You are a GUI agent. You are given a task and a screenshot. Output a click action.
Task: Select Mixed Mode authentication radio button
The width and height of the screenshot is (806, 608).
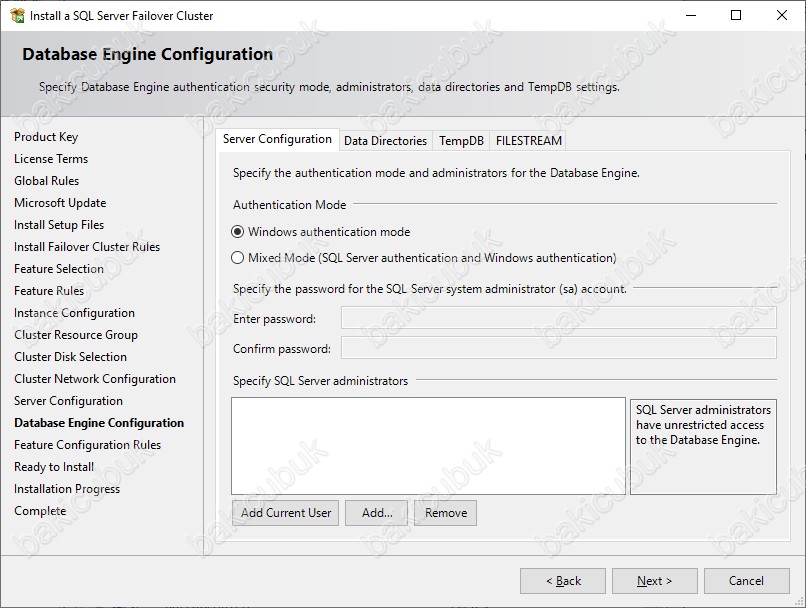coord(237,257)
